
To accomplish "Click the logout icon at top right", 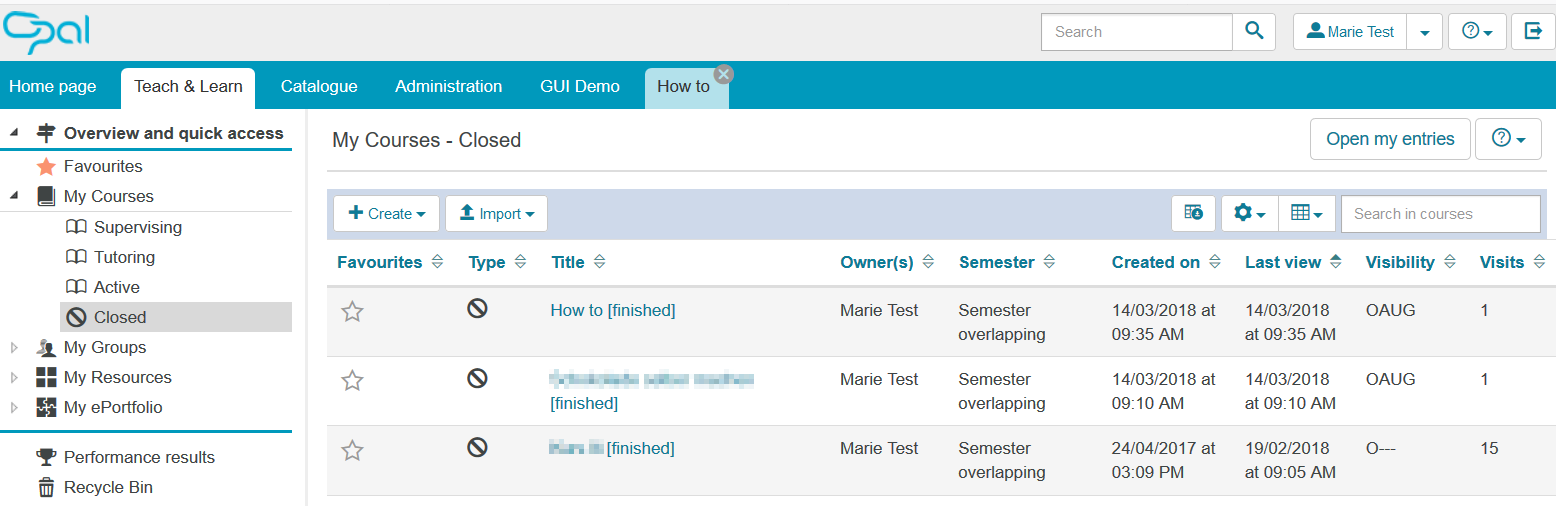I will click(x=1533, y=32).
